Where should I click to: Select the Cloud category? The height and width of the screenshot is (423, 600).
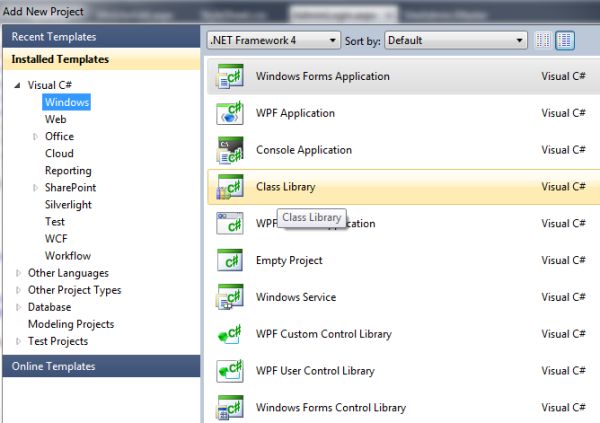point(59,154)
